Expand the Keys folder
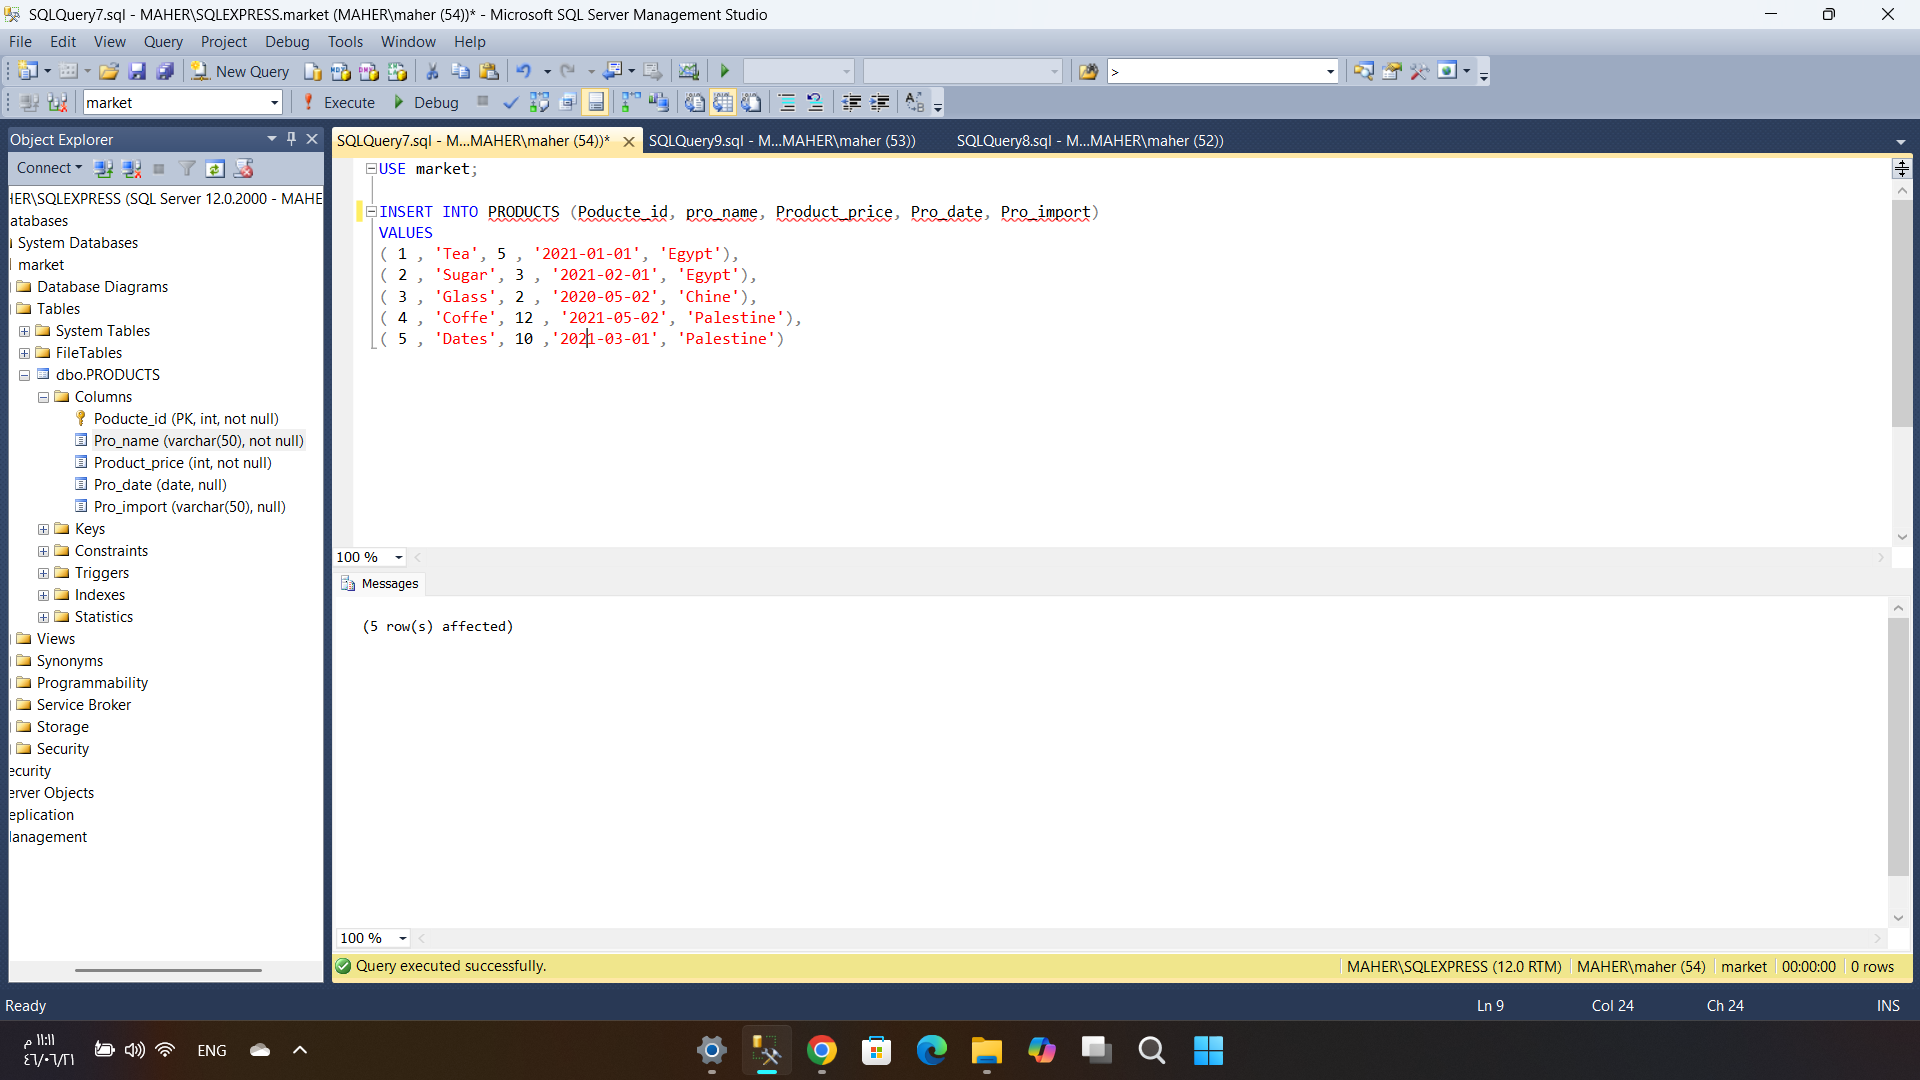The height and width of the screenshot is (1080, 1920). 43,529
